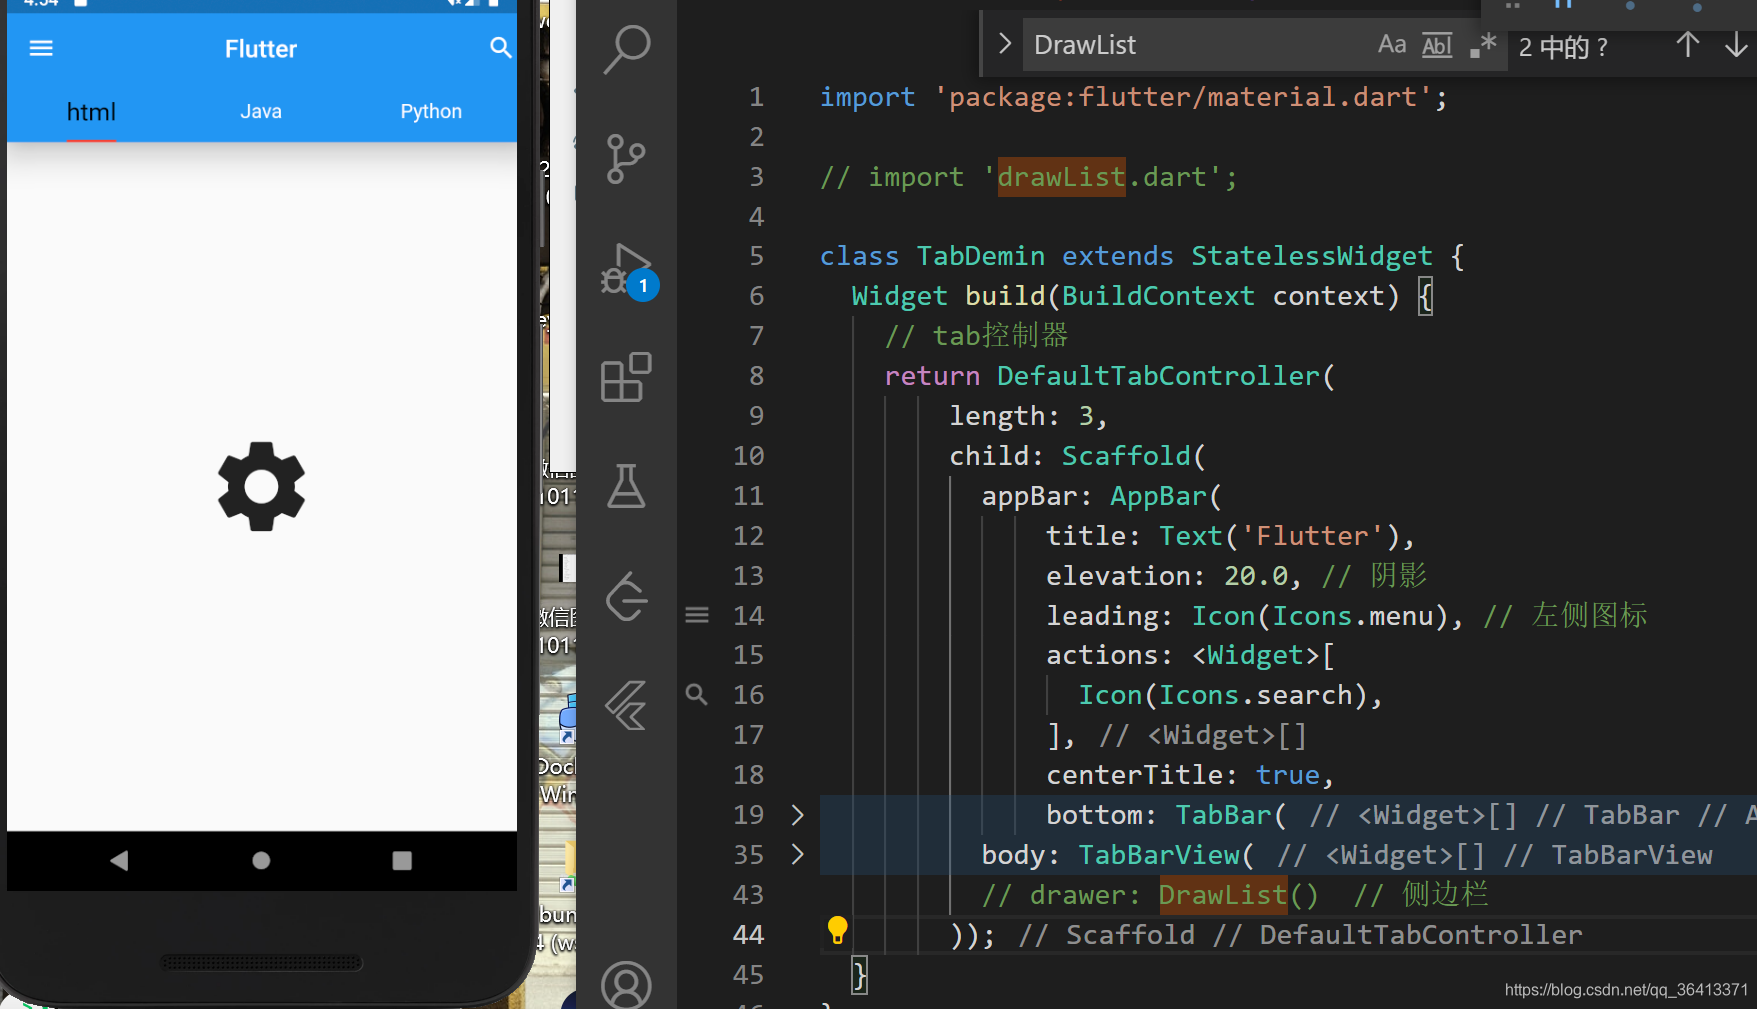Open the Search view in activity bar
This screenshot has height=1009, width=1757.
627,49
